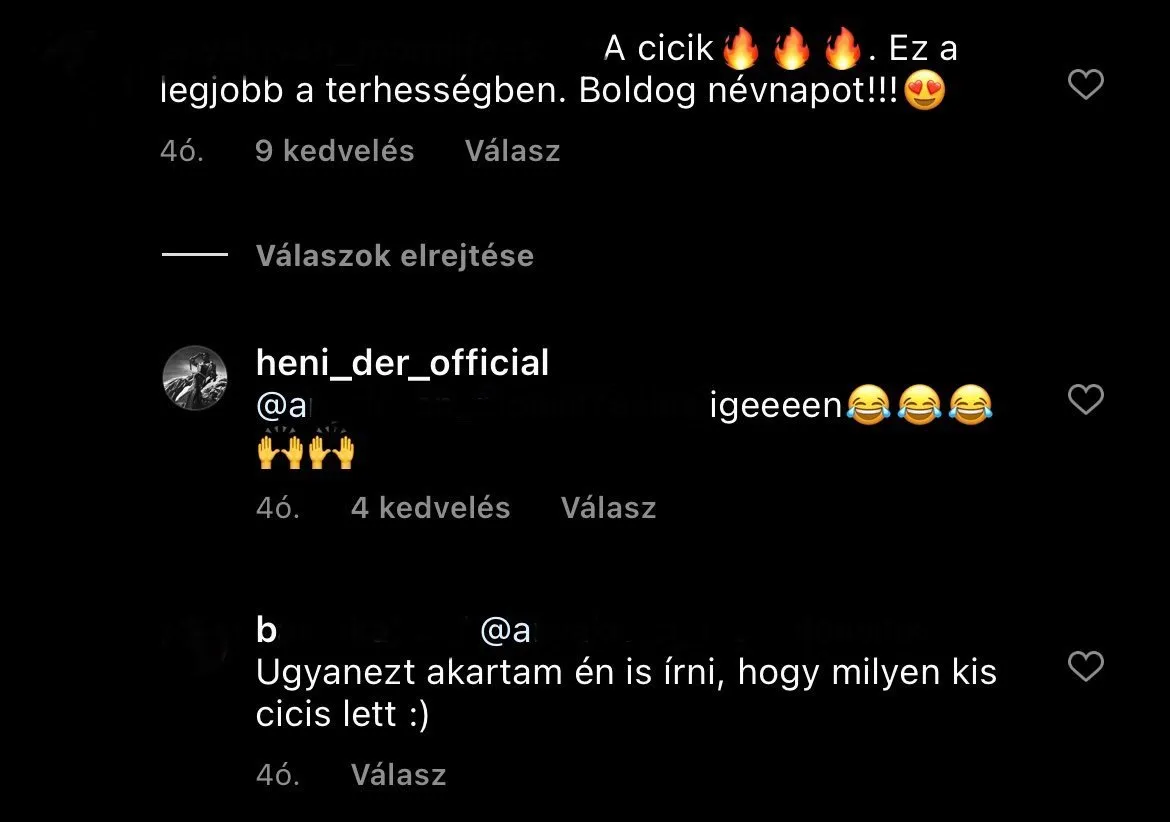Select the "igeeeen" reply text
The height and width of the screenshot is (822, 1170).
[775, 407]
